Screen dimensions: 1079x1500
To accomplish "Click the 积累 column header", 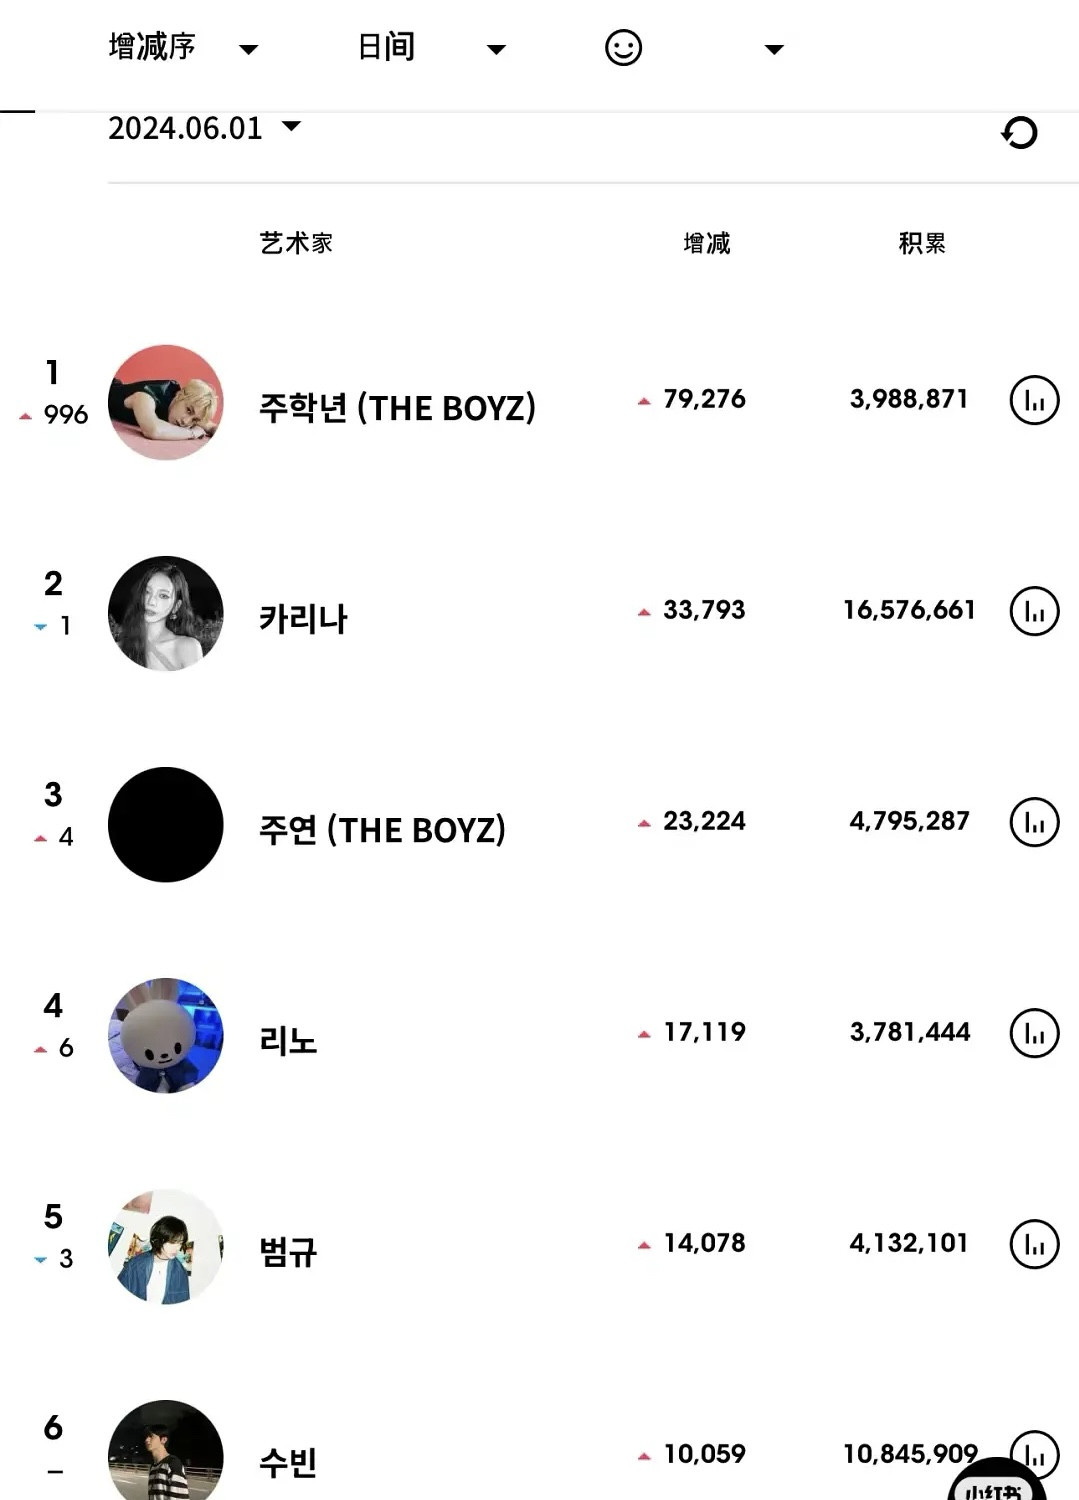I will [922, 243].
